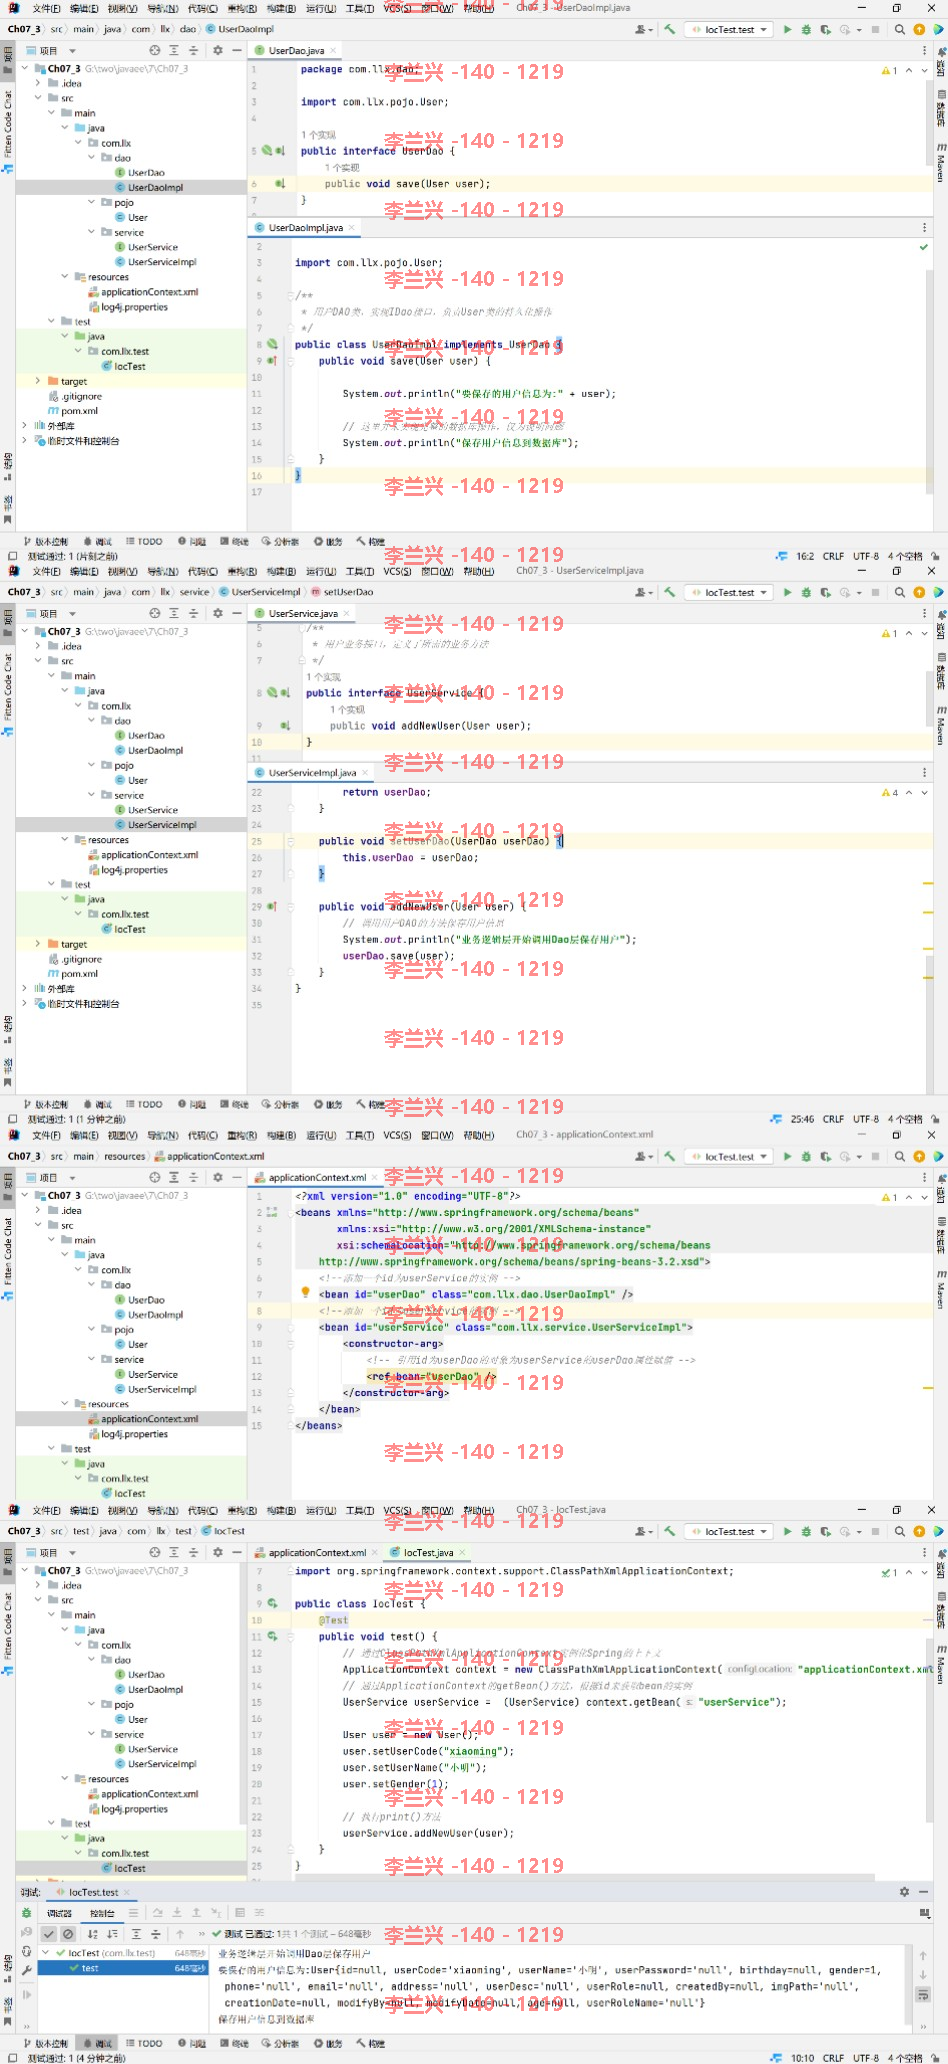This screenshot has height=2064, width=948.
Task: Toggle show passed tests in debug panel
Action: point(48,1934)
